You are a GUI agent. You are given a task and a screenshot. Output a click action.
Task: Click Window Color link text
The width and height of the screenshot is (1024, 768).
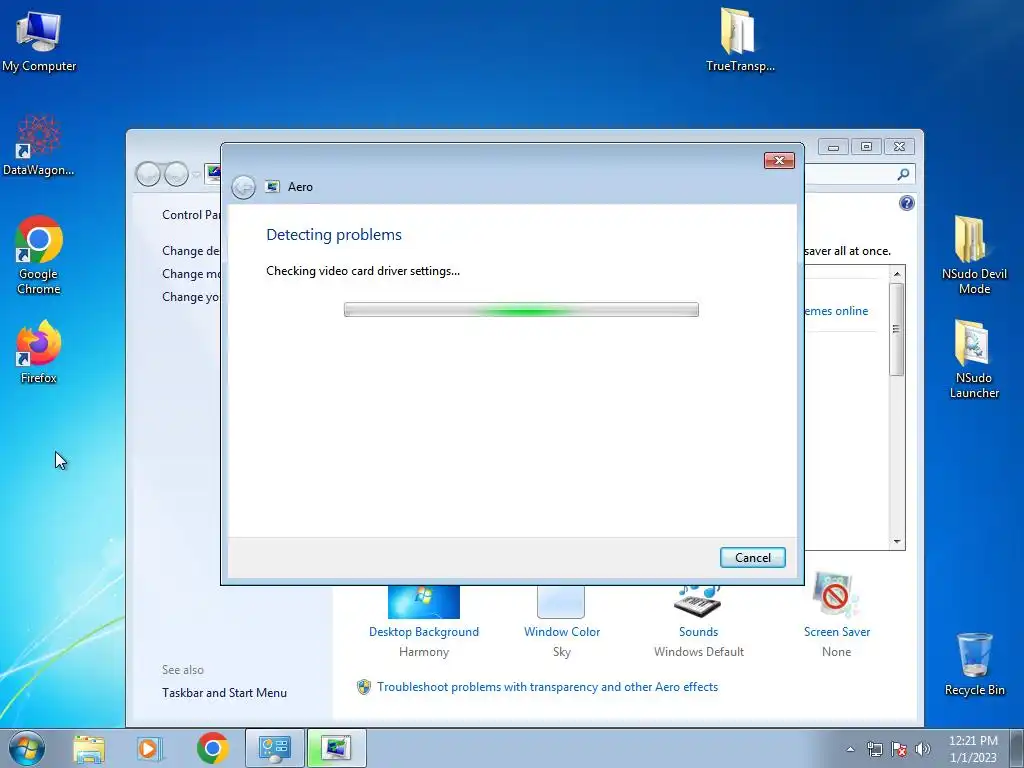(x=562, y=632)
